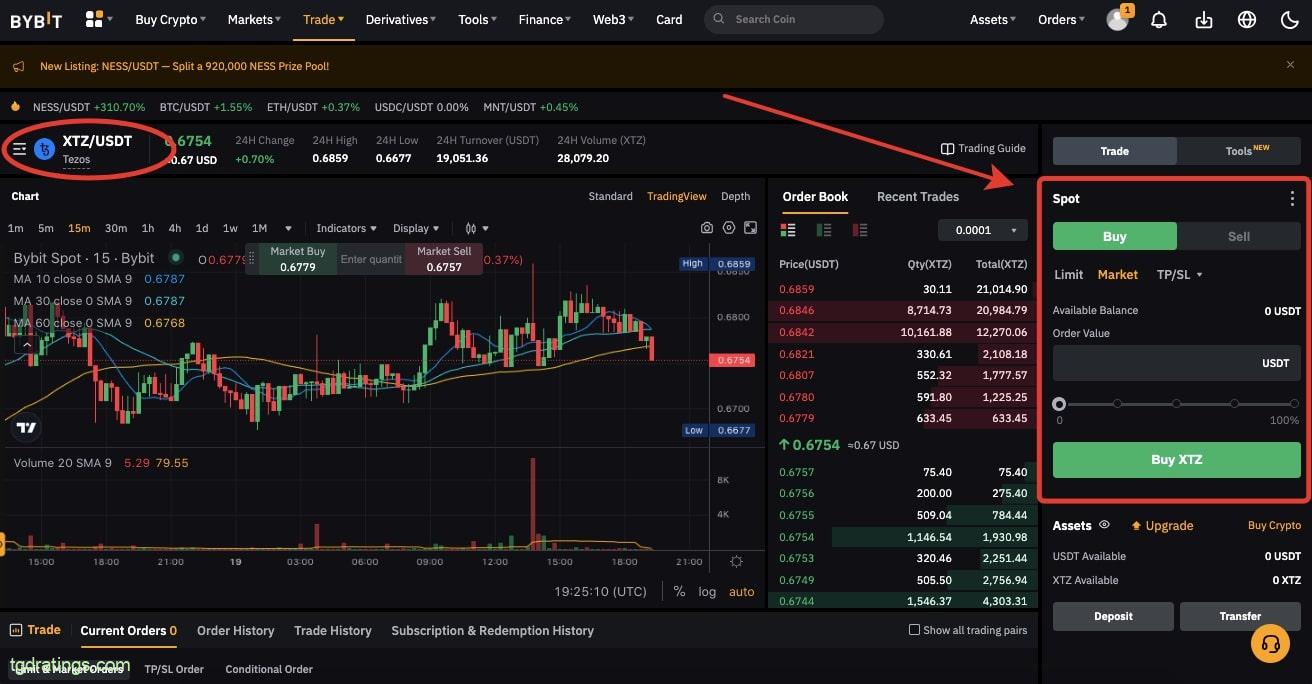
Task: Show buy orders only view icon
Action: point(824,230)
